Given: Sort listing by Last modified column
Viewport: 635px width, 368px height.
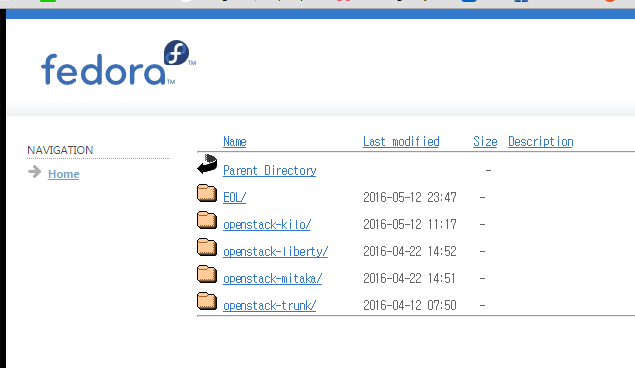Looking at the screenshot, I should pos(401,142).
